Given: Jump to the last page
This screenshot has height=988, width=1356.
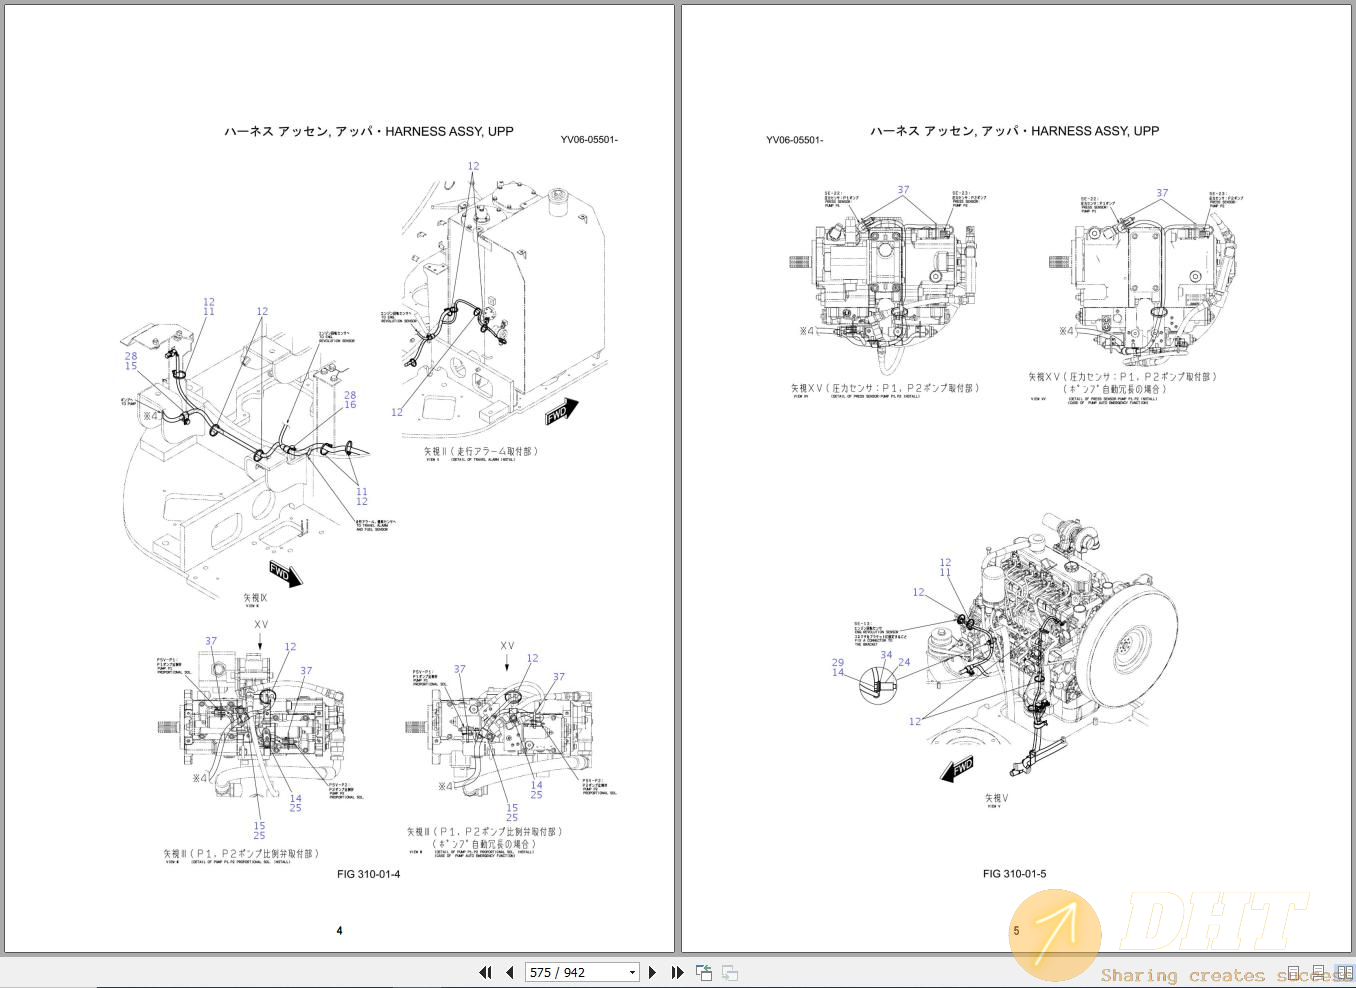Looking at the screenshot, I should [677, 972].
